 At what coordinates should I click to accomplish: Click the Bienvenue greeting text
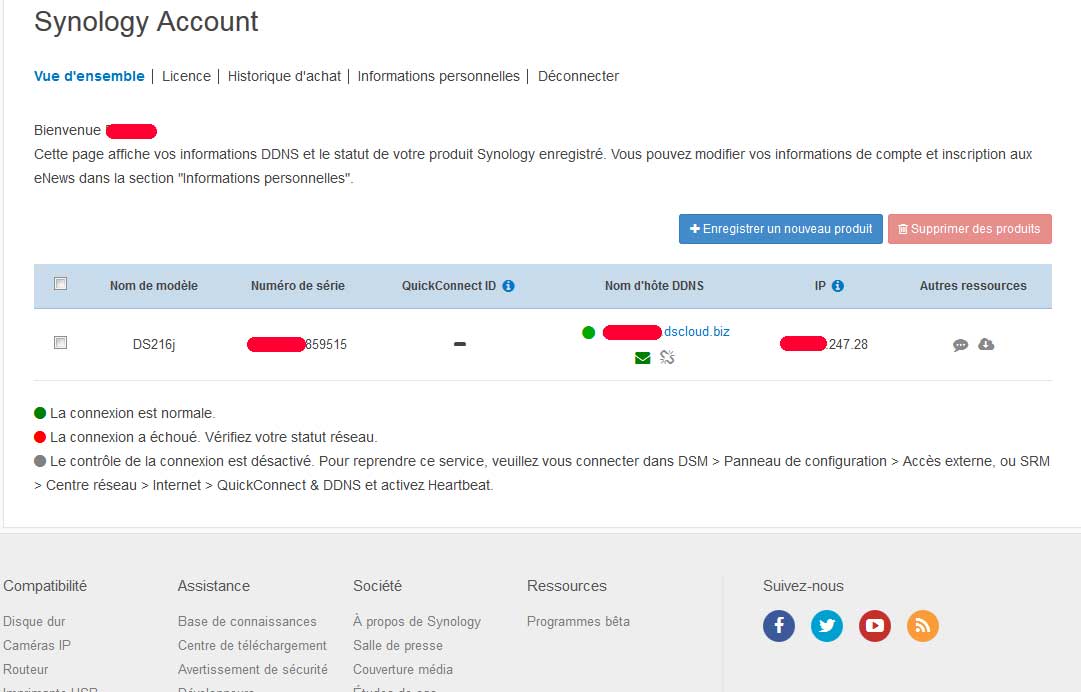tap(68, 130)
